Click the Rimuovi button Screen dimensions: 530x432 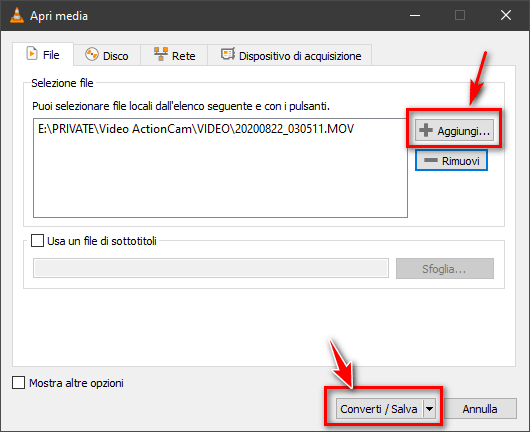tap(451, 161)
